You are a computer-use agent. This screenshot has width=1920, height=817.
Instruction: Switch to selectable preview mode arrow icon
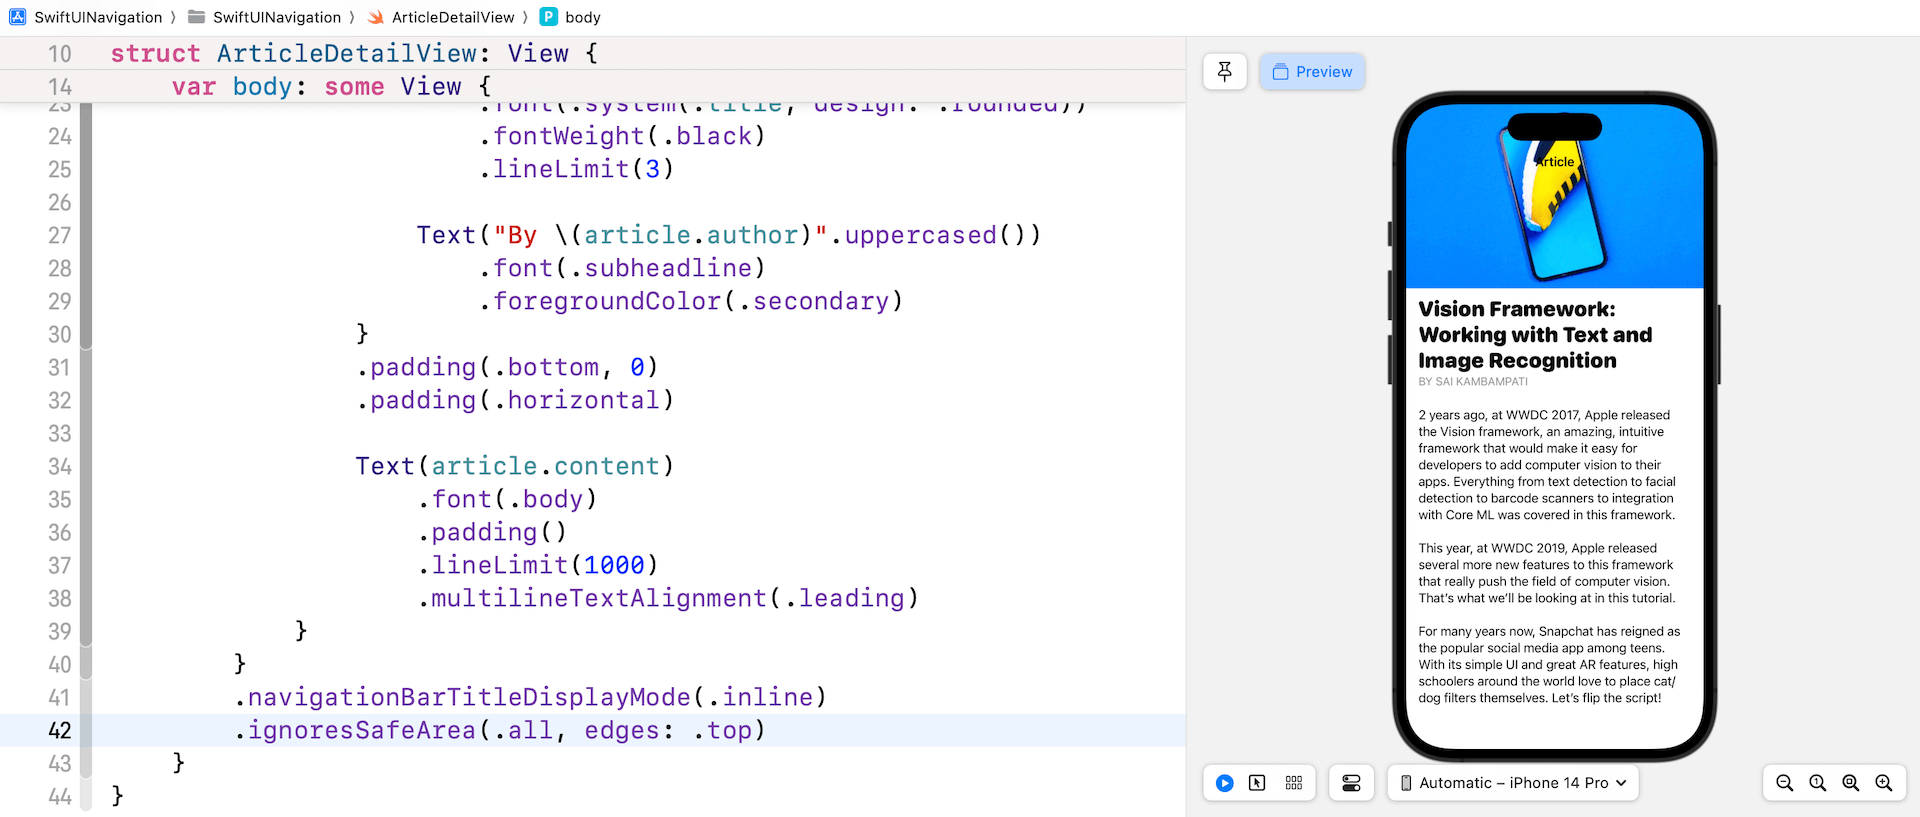(1257, 783)
